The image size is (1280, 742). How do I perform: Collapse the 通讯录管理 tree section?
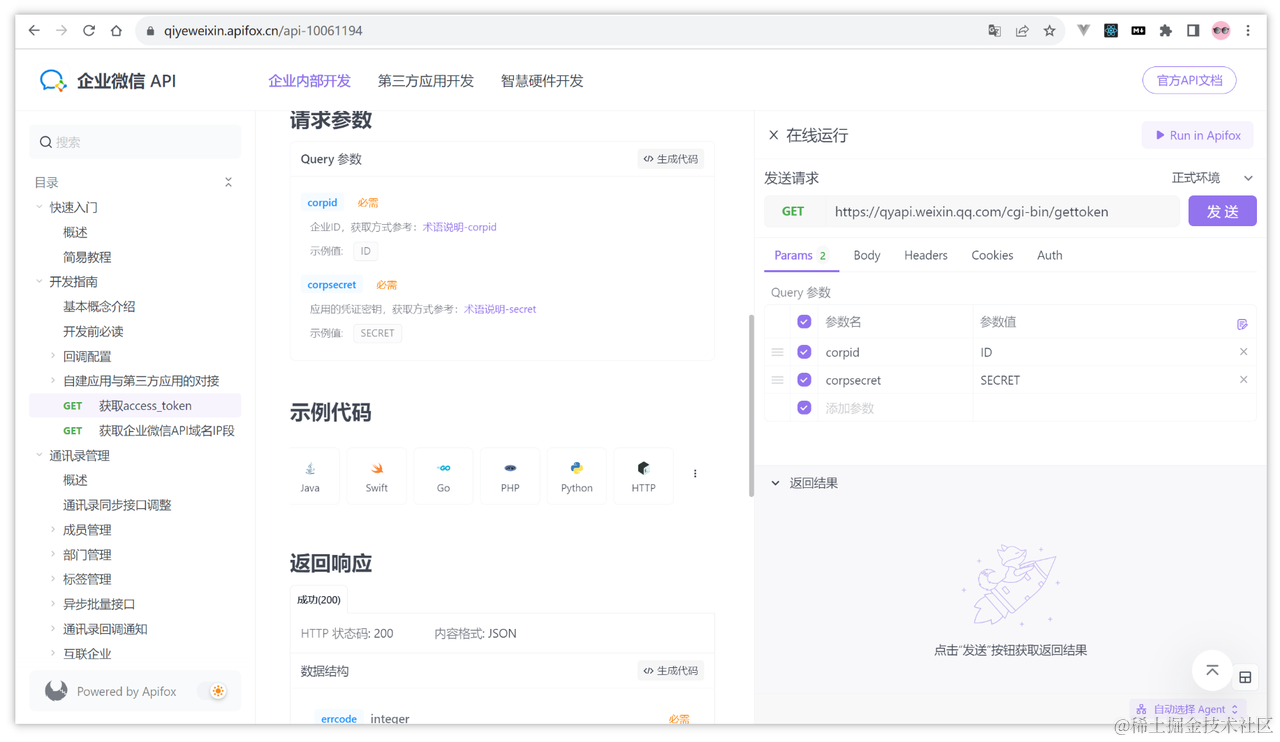click(x=39, y=455)
